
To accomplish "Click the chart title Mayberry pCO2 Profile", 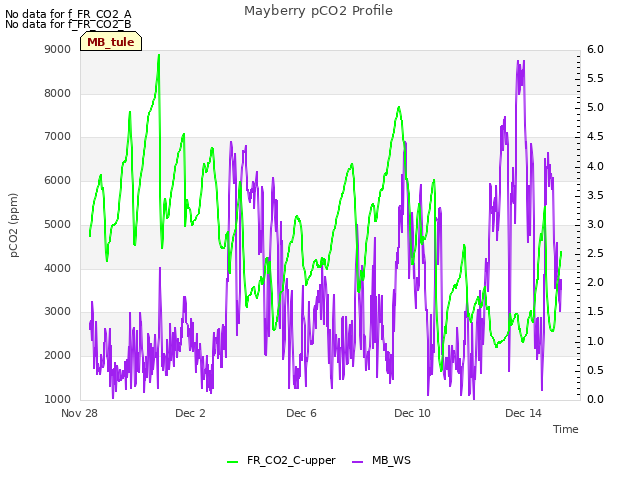I will click(x=318, y=11).
